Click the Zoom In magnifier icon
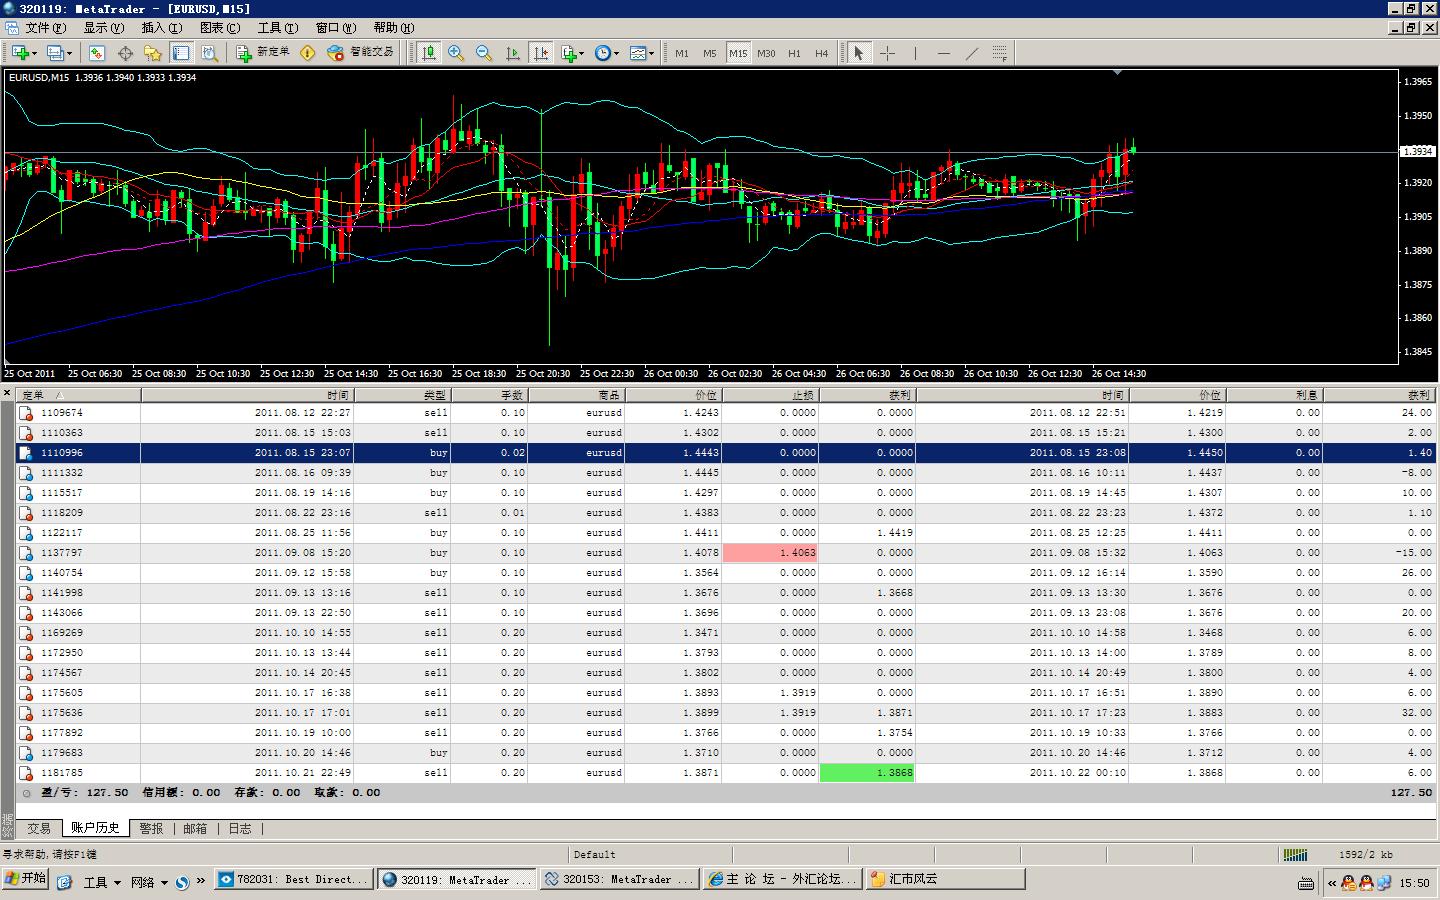The width and height of the screenshot is (1440, 900). point(456,53)
